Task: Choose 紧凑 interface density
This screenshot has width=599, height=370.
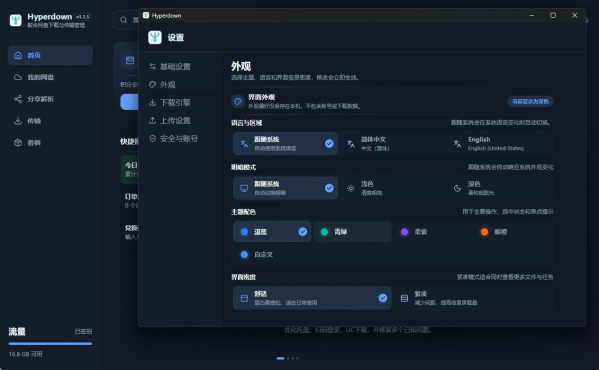Action: point(473,298)
